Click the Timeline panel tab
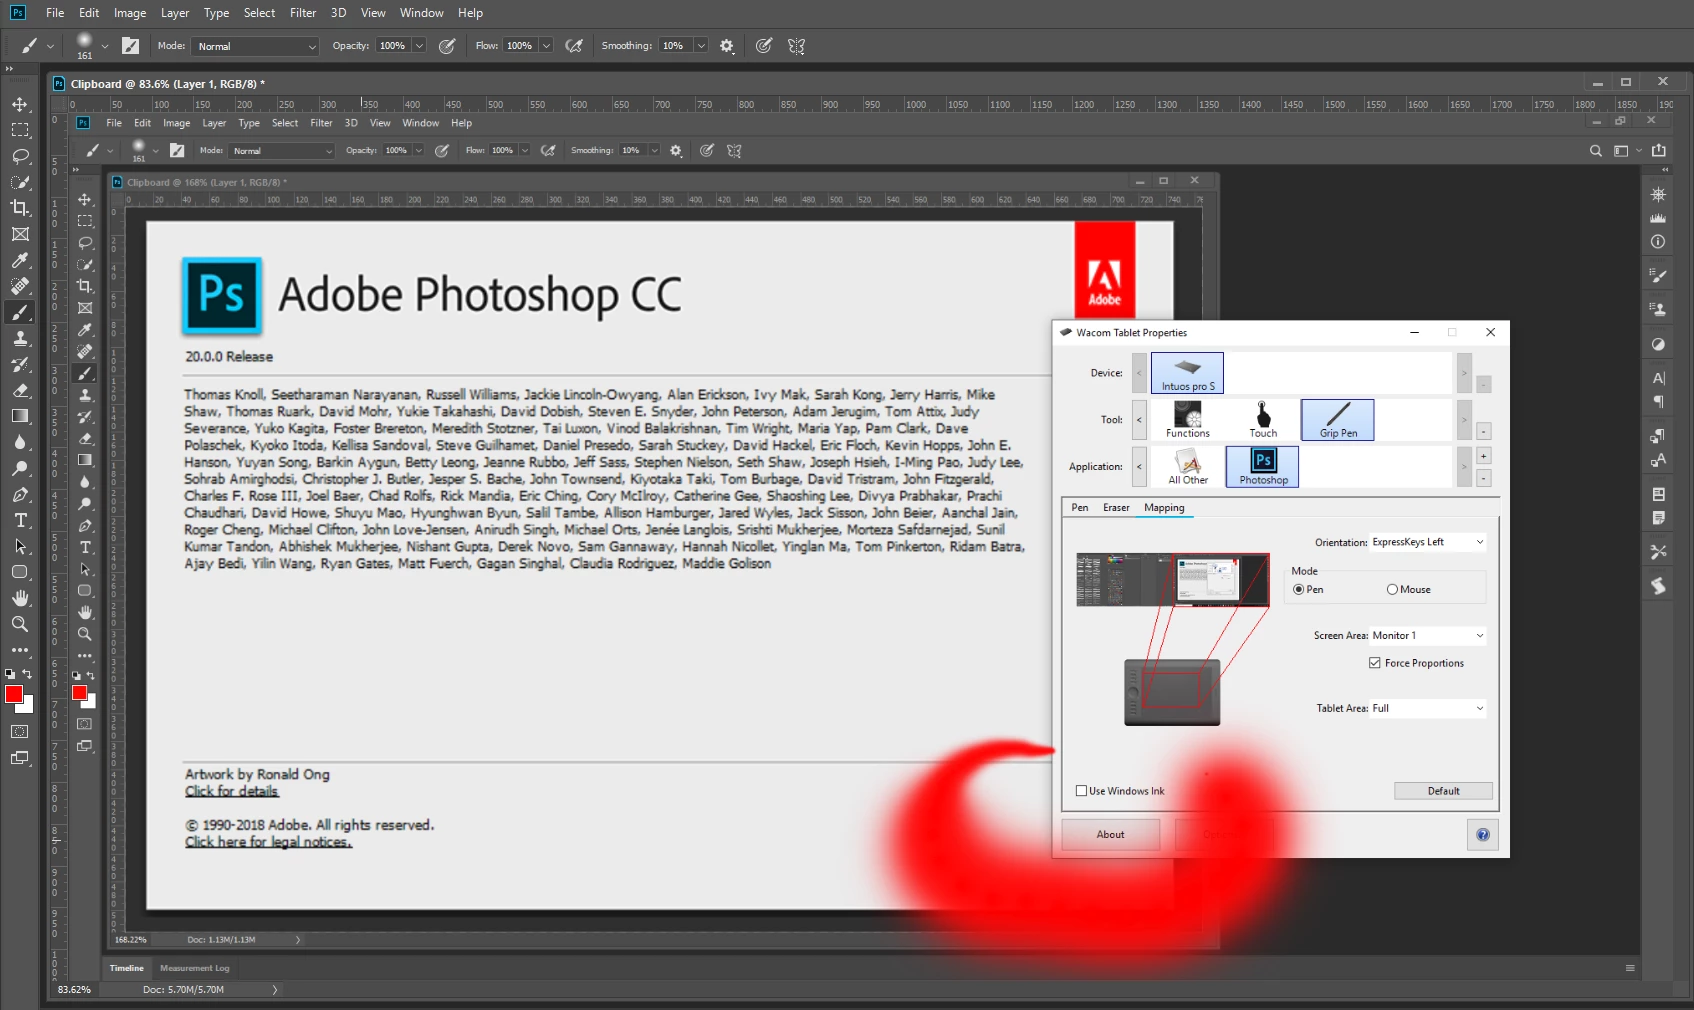The height and width of the screenshot is (1010, 1694). 127,968
